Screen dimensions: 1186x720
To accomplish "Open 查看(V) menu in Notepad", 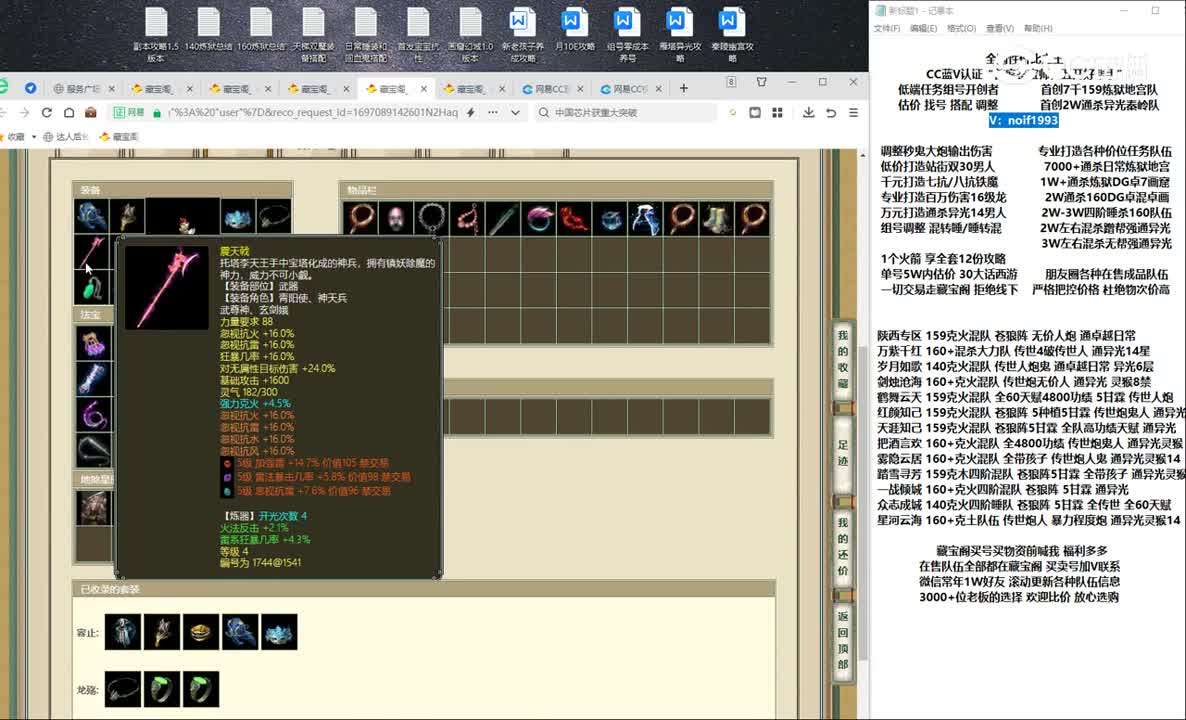I will click(1000, 29).
